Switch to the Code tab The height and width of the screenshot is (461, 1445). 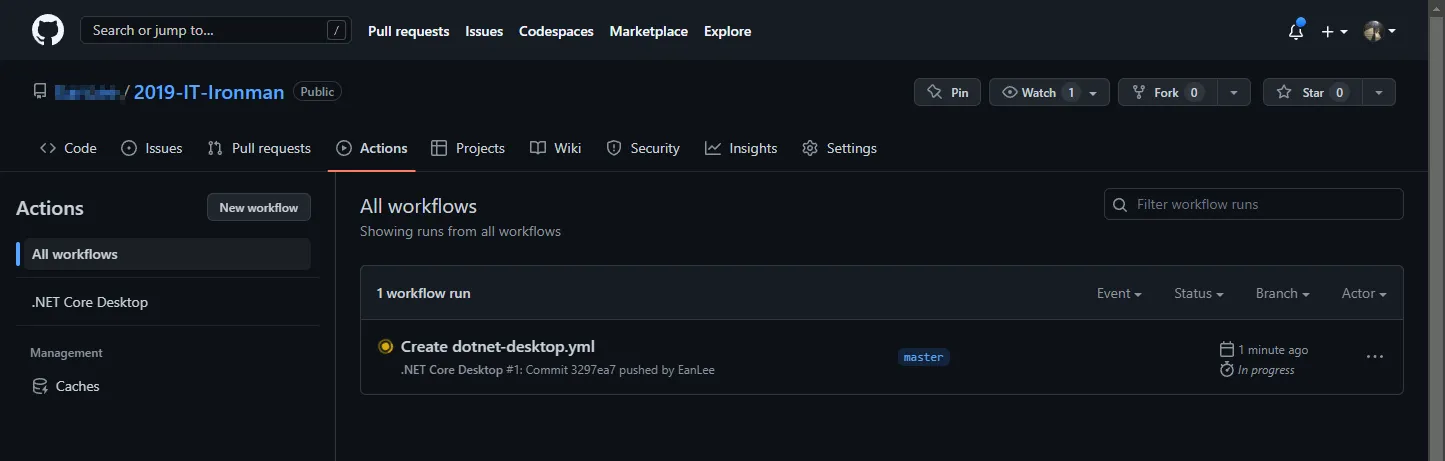click(x=68, y=148)
